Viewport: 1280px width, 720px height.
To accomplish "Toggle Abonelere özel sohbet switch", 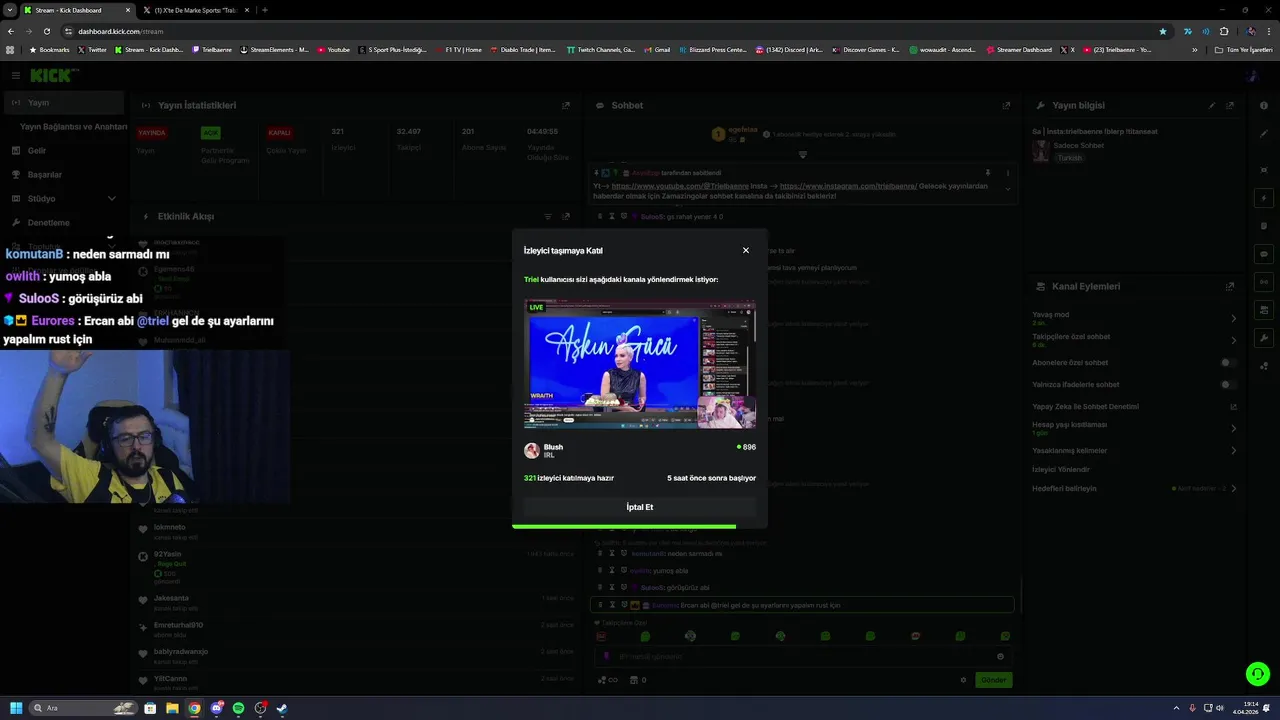I will pos(1229,362).
